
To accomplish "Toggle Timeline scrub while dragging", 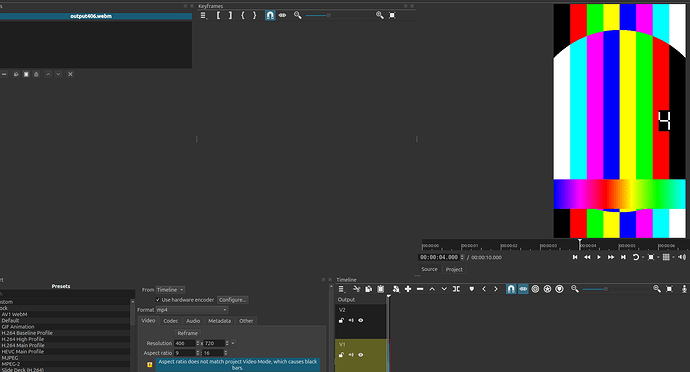I will (x=523, y=289).
